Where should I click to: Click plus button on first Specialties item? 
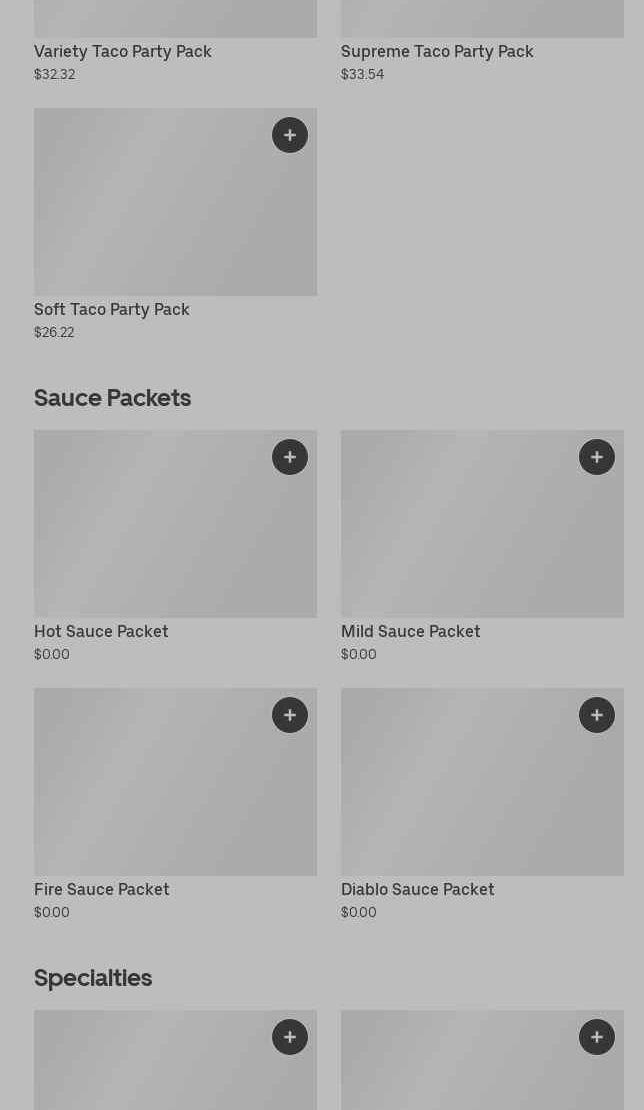(290, 1037)
